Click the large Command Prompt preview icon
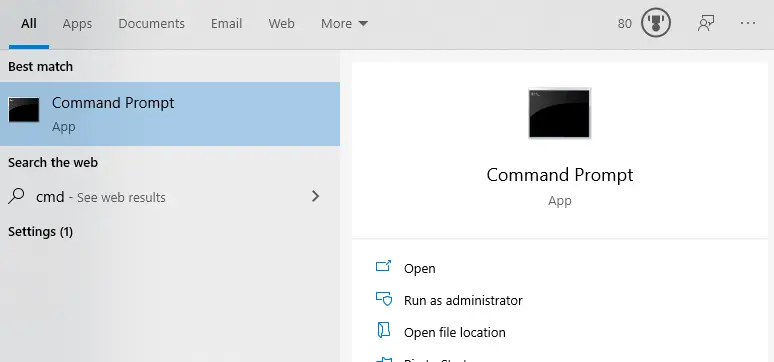The width and height of the screenshot is (774, 362). click(559, 113)
